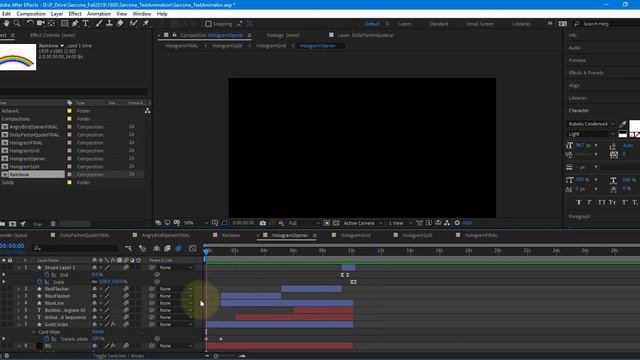This screenshot has width=640, height=360.
Task: Open the Layer menu
Action: pyautogui.click(x=57, y=13)
